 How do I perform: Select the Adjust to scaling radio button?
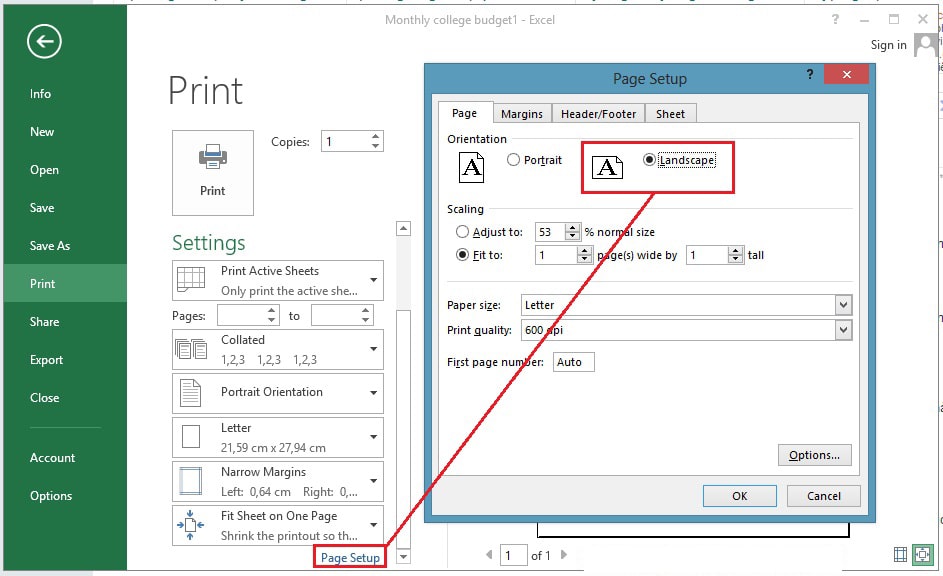pyautogui.click(x=462, y=231)
